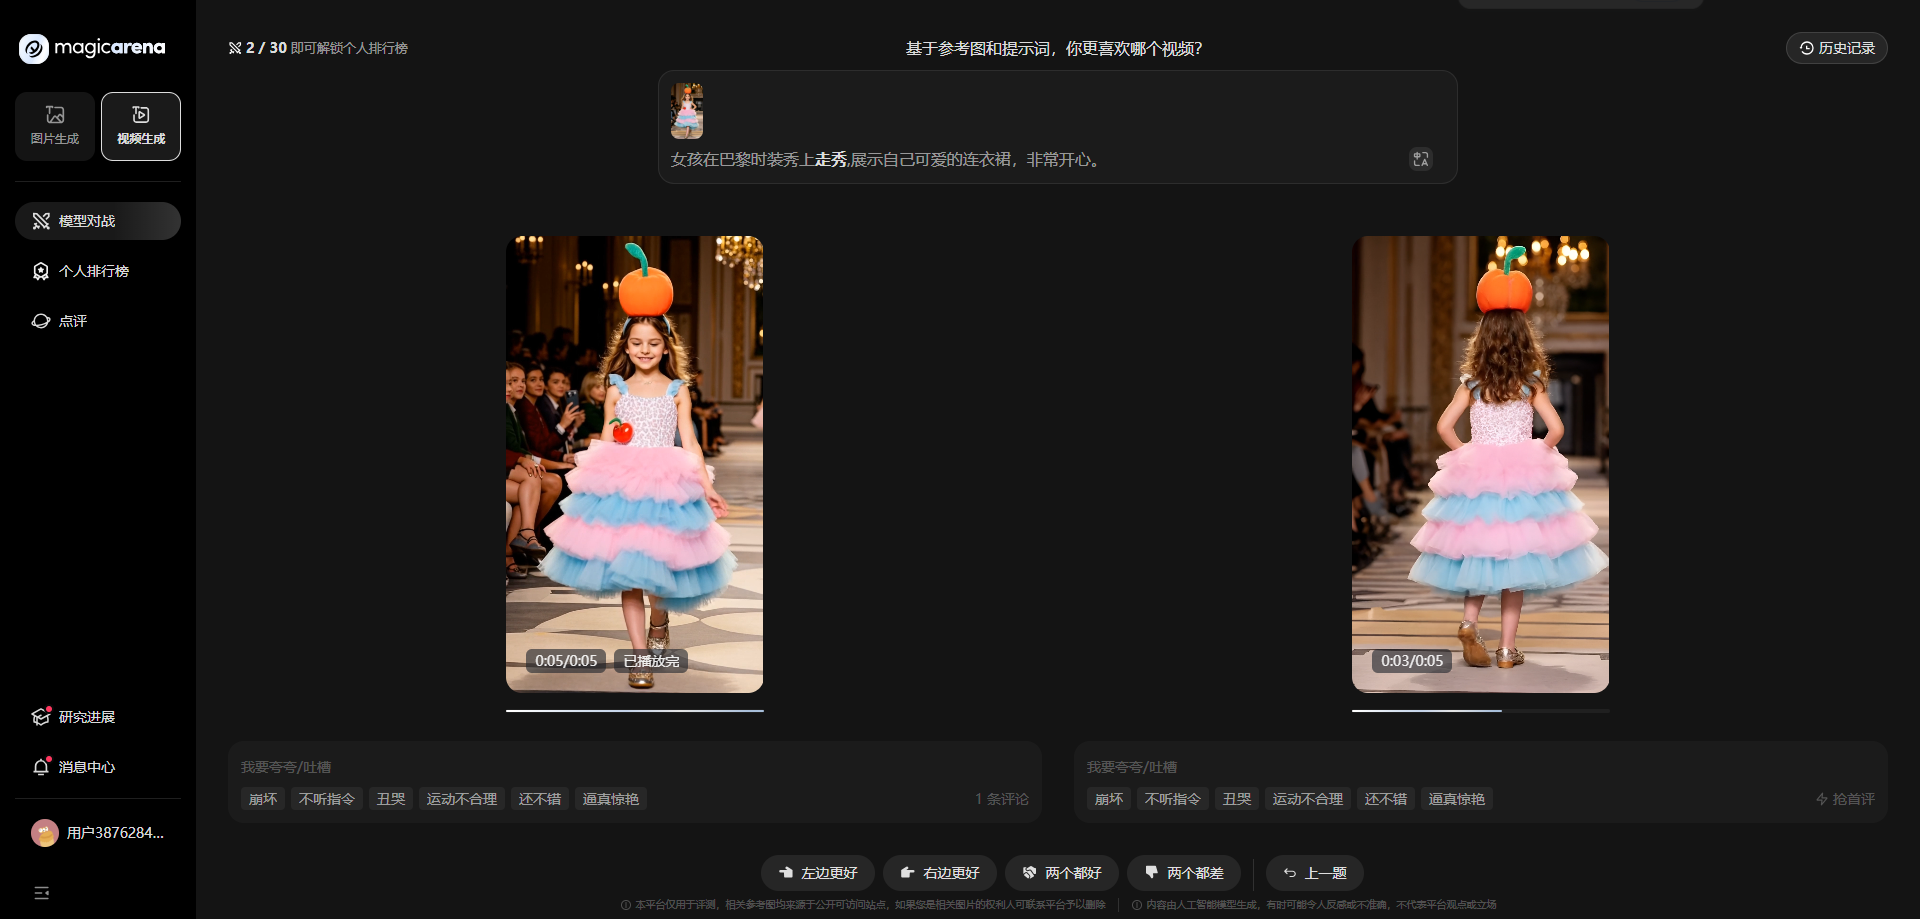Select 模型对战 in the sidebar
The width and height of the screenshot is (1920, 919).
97,221
